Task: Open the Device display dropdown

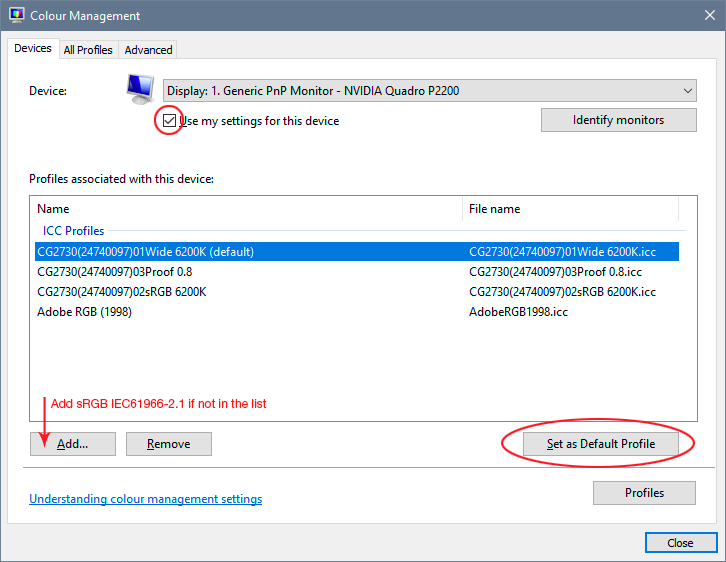Action: [429, 91]
